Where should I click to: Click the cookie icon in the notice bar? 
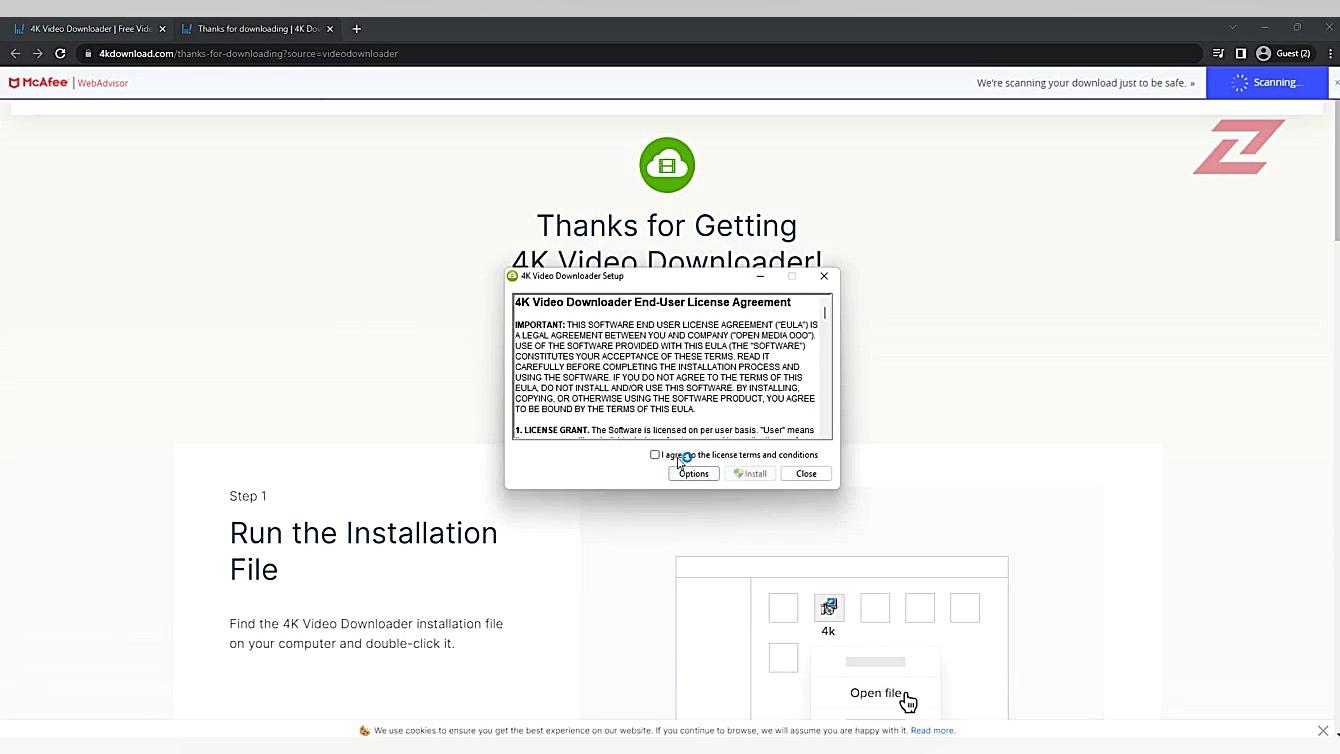(x=365, y=731)
